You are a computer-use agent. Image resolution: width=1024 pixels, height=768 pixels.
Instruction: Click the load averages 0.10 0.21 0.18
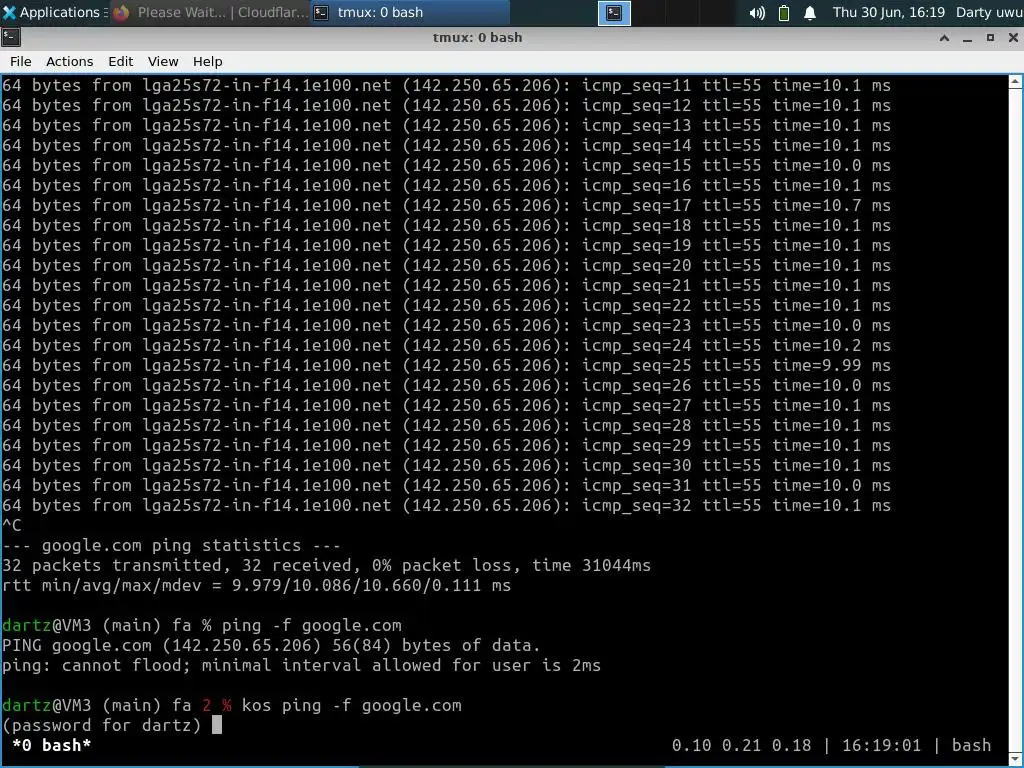pos(741,745)
